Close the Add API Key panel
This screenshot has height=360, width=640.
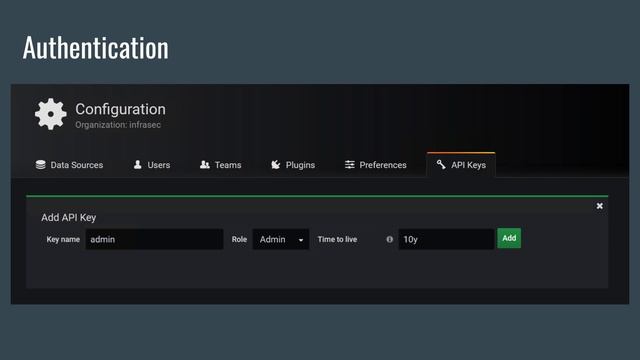pyautogui.click(x=600, y=206)
